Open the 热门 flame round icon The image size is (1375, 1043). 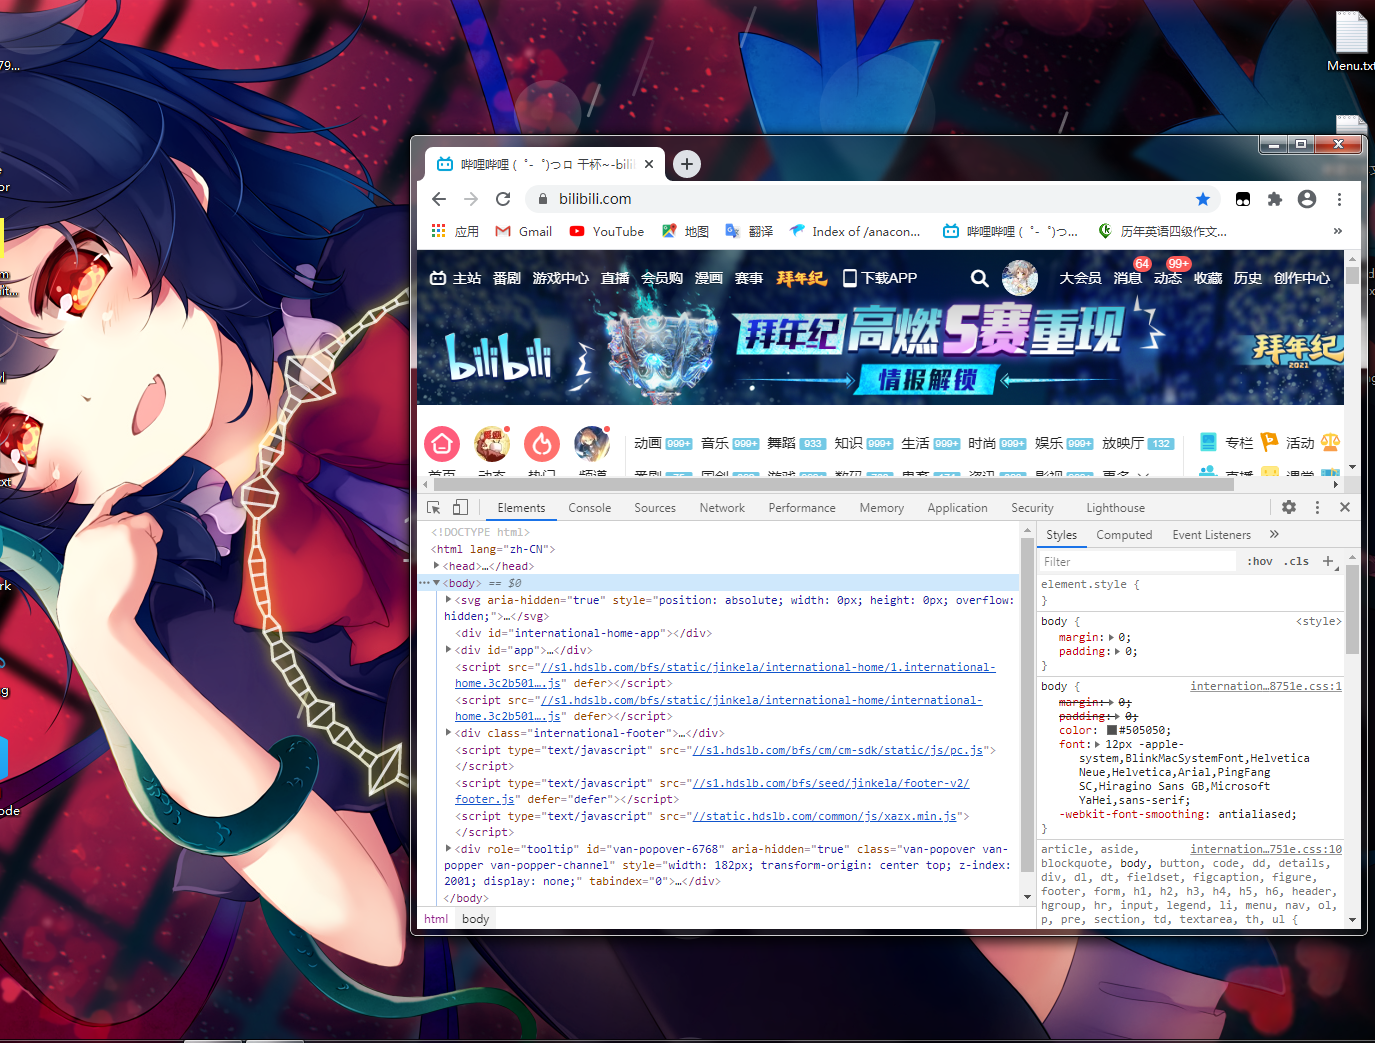[542, 443]
